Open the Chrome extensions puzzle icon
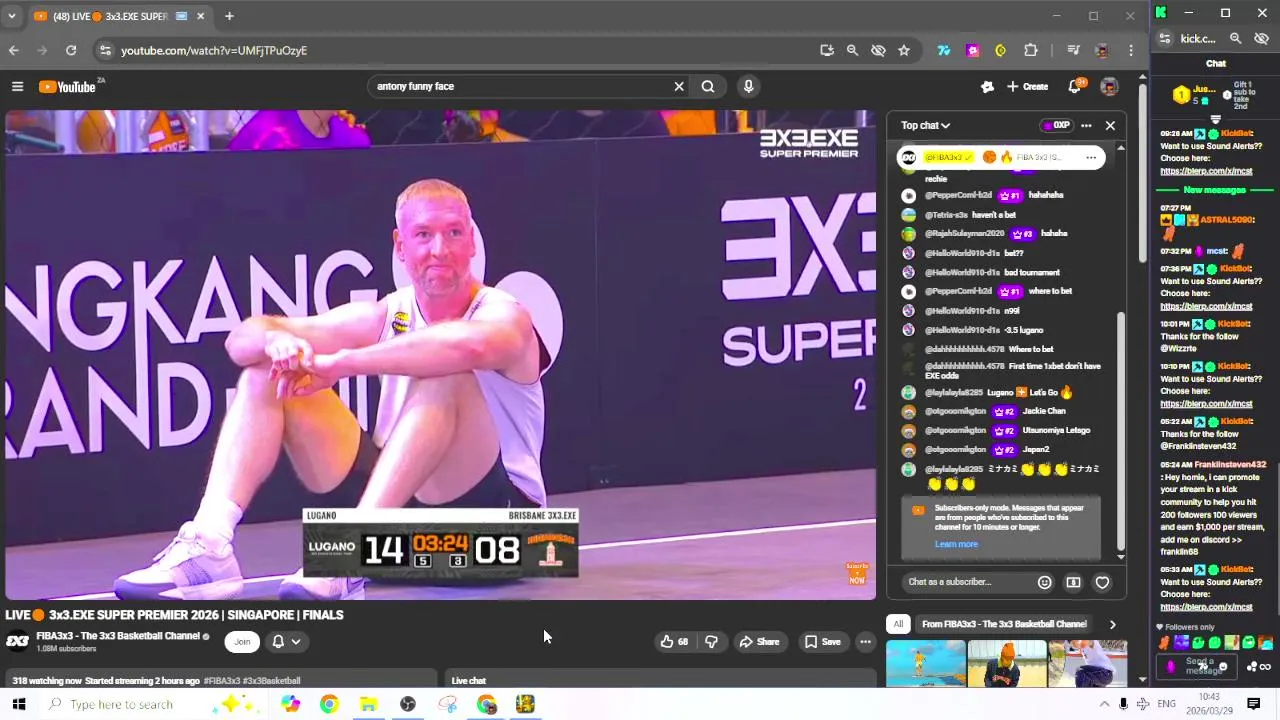Screen dimensions: 1280x720 point(1031,50)
